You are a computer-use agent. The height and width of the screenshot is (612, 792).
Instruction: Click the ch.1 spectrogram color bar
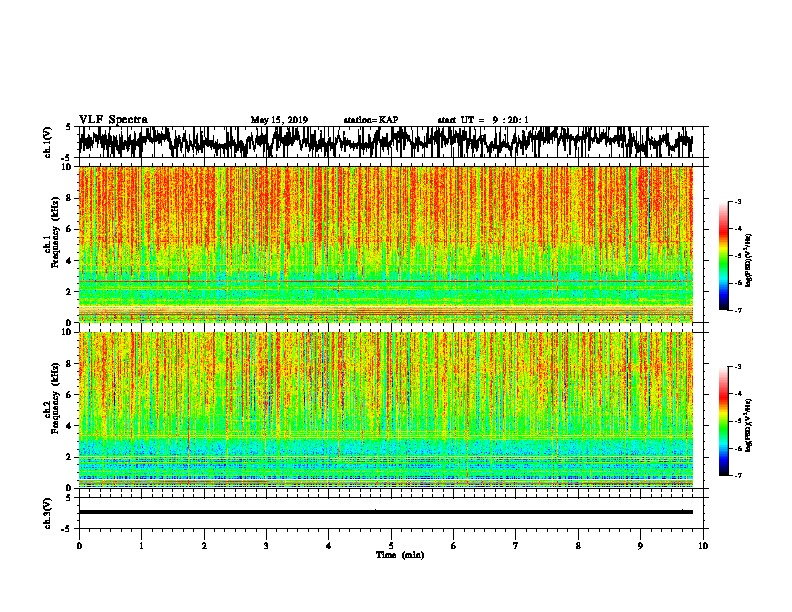coord(723,256)
